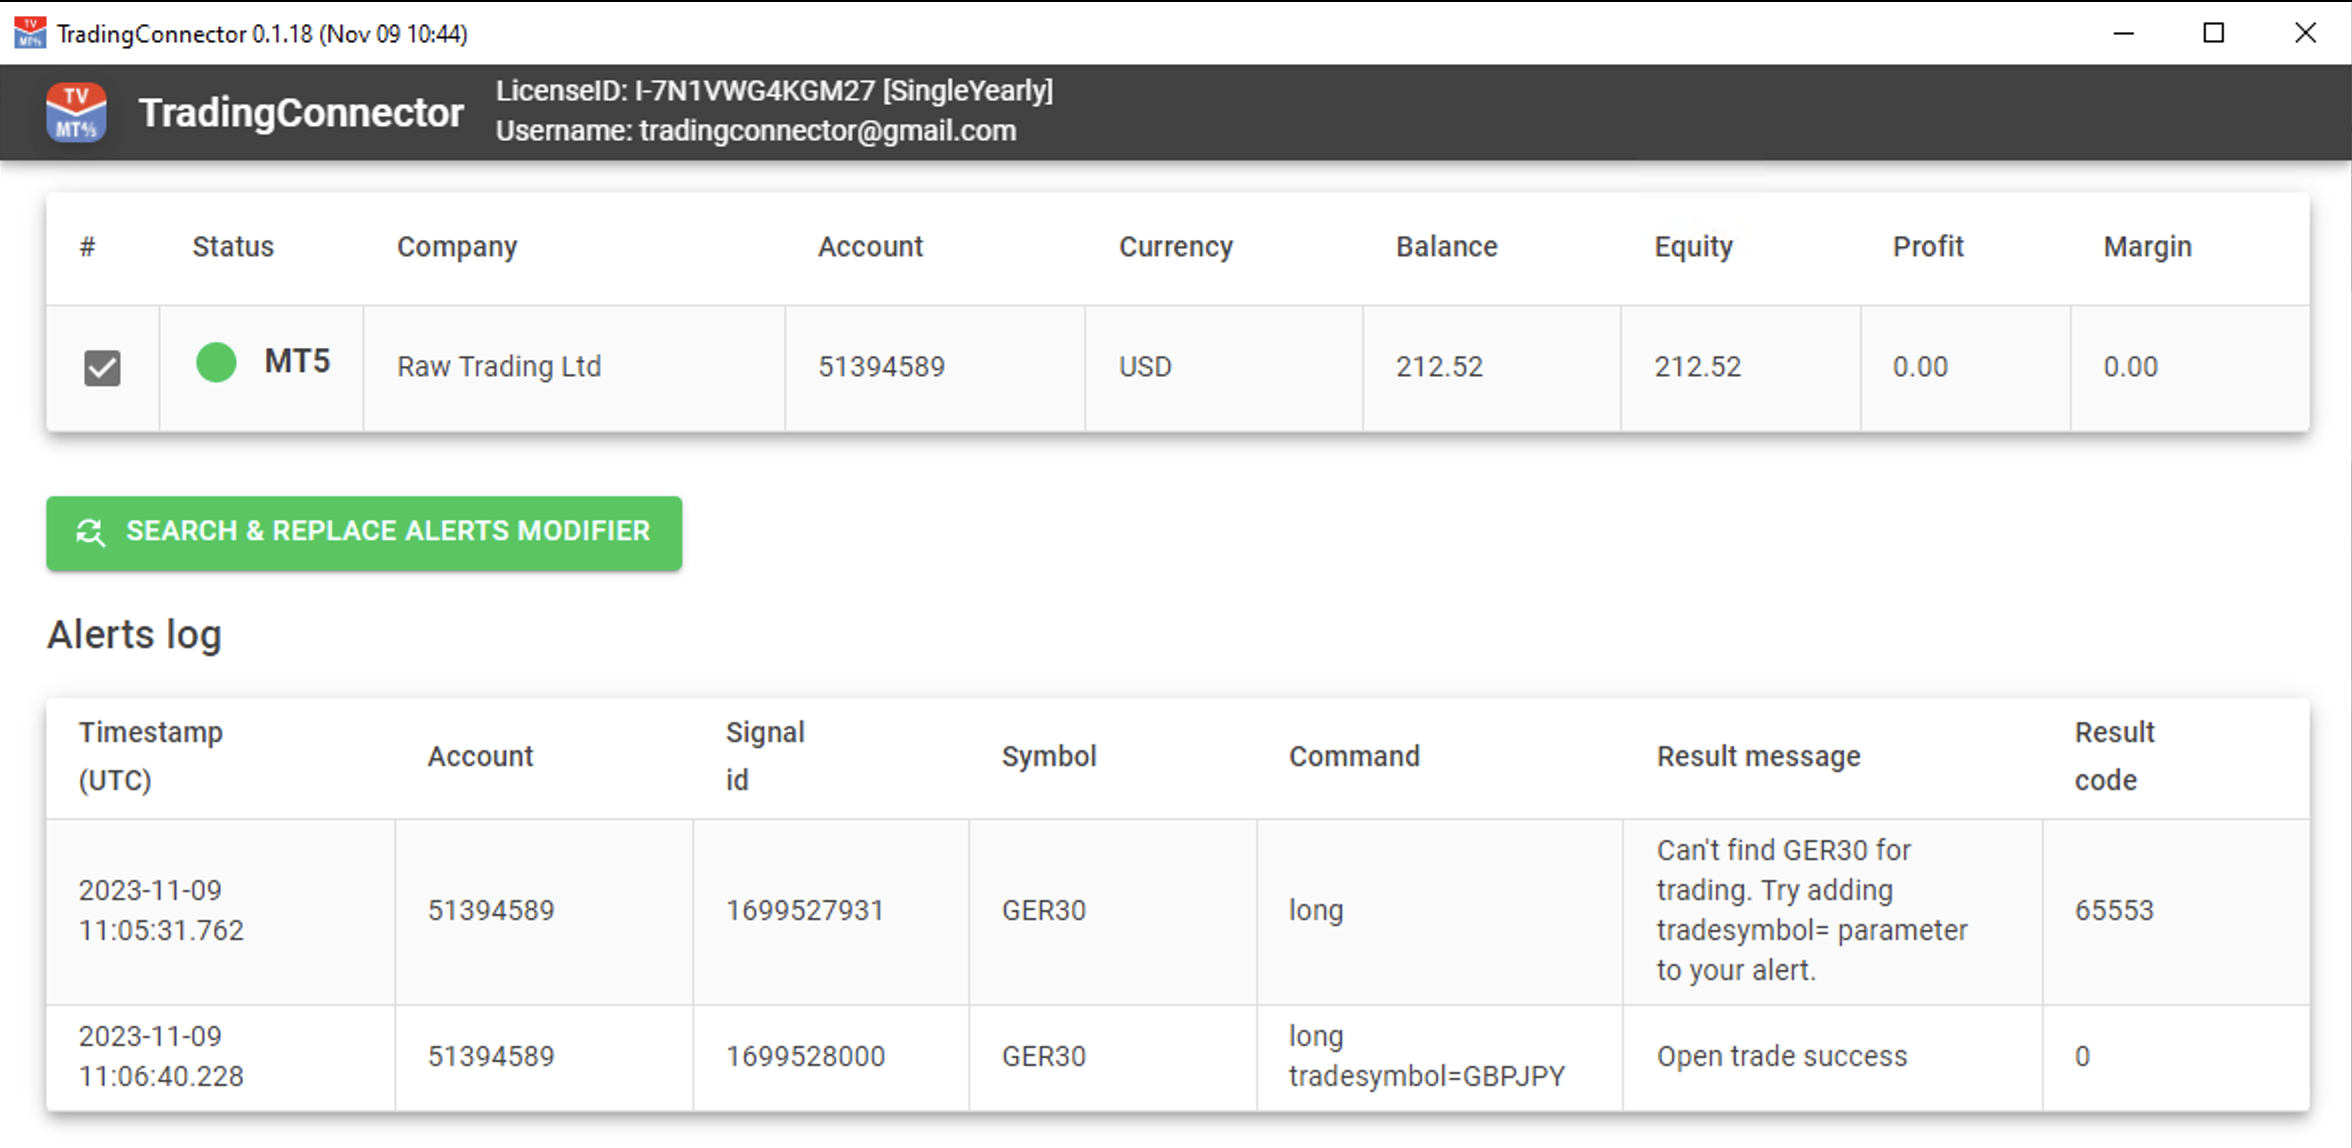Screen dimensions: 2352x1148
Task: Click the long tradesymbol=GBPJPY command cell
Action: coord(1426,1056)
